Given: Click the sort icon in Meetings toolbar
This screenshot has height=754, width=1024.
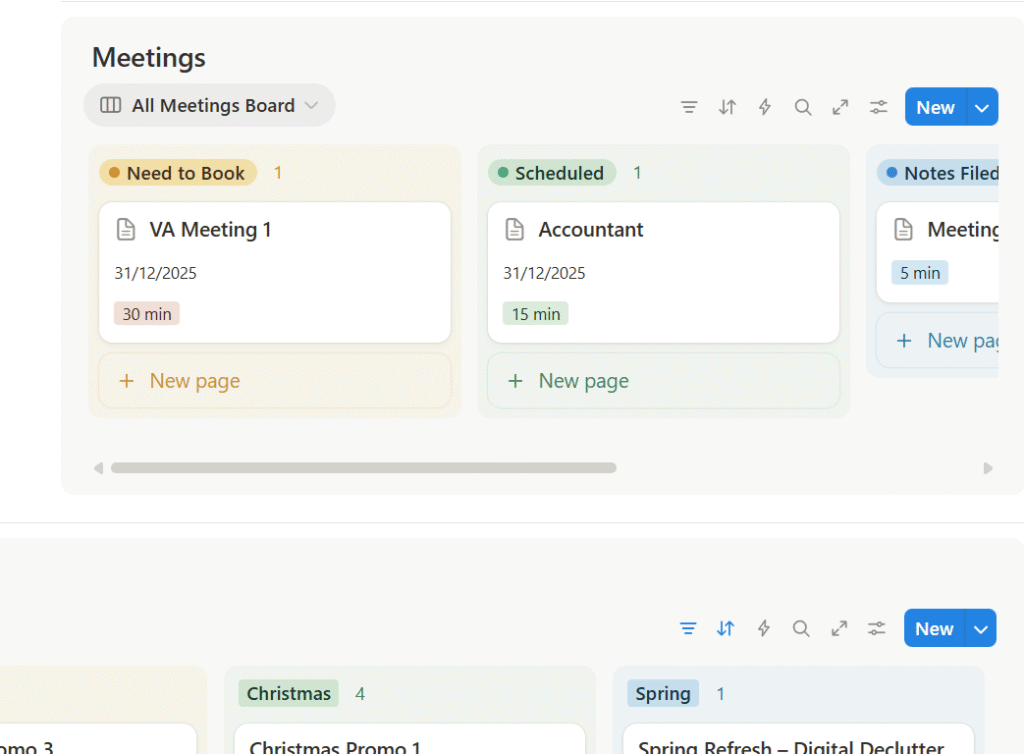Looking at the screenshot, I should click(727, 107).
